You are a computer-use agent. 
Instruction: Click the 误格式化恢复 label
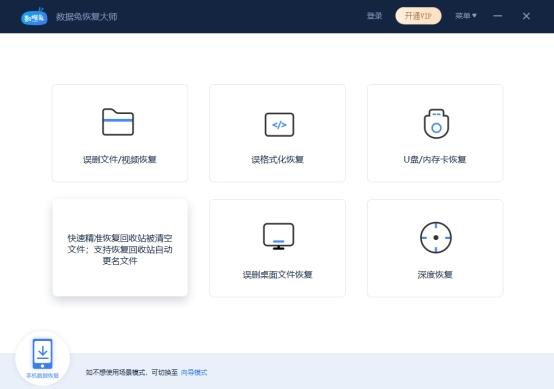pos(277,160)
